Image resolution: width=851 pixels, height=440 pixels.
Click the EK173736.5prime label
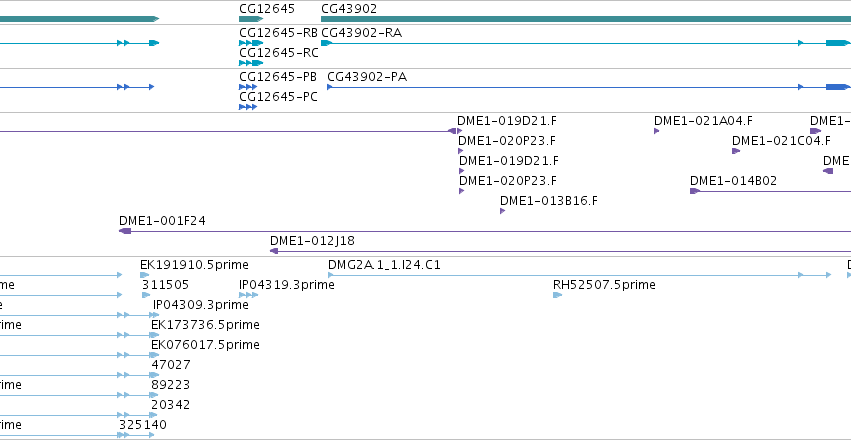pos(205,325)
